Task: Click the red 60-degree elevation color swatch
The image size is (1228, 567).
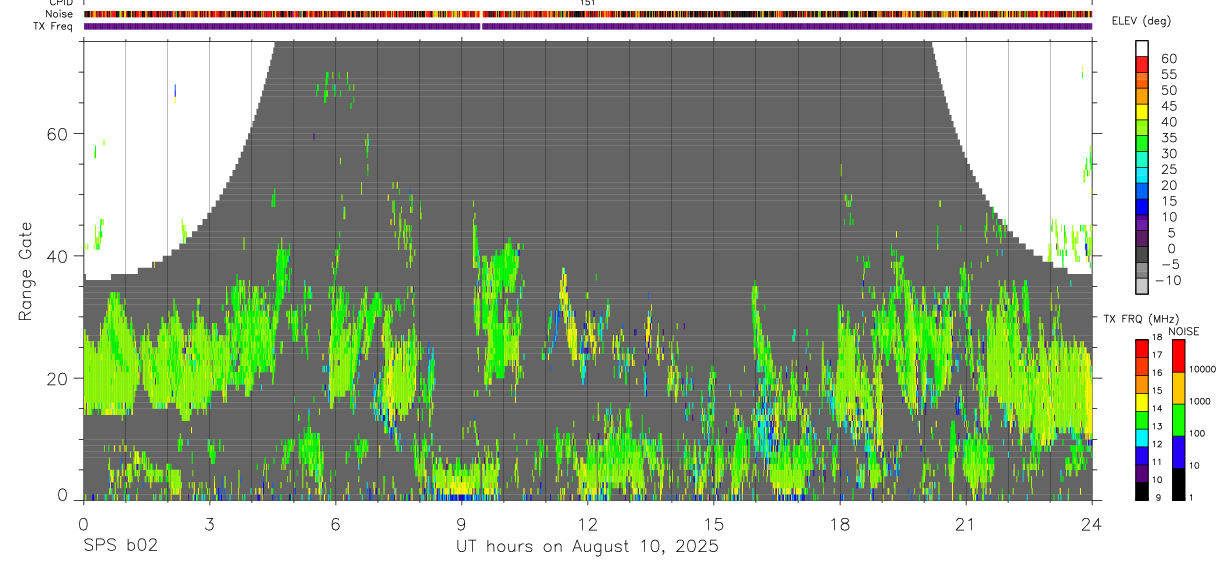Action: tap(1143, 59)
